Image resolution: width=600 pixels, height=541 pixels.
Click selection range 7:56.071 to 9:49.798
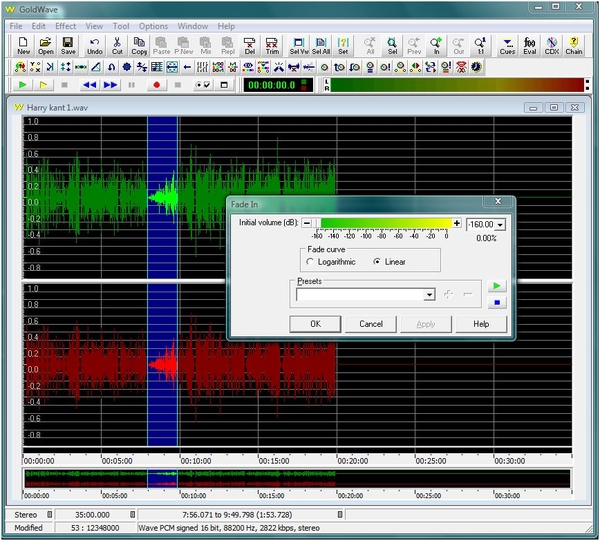pos(237,515)
